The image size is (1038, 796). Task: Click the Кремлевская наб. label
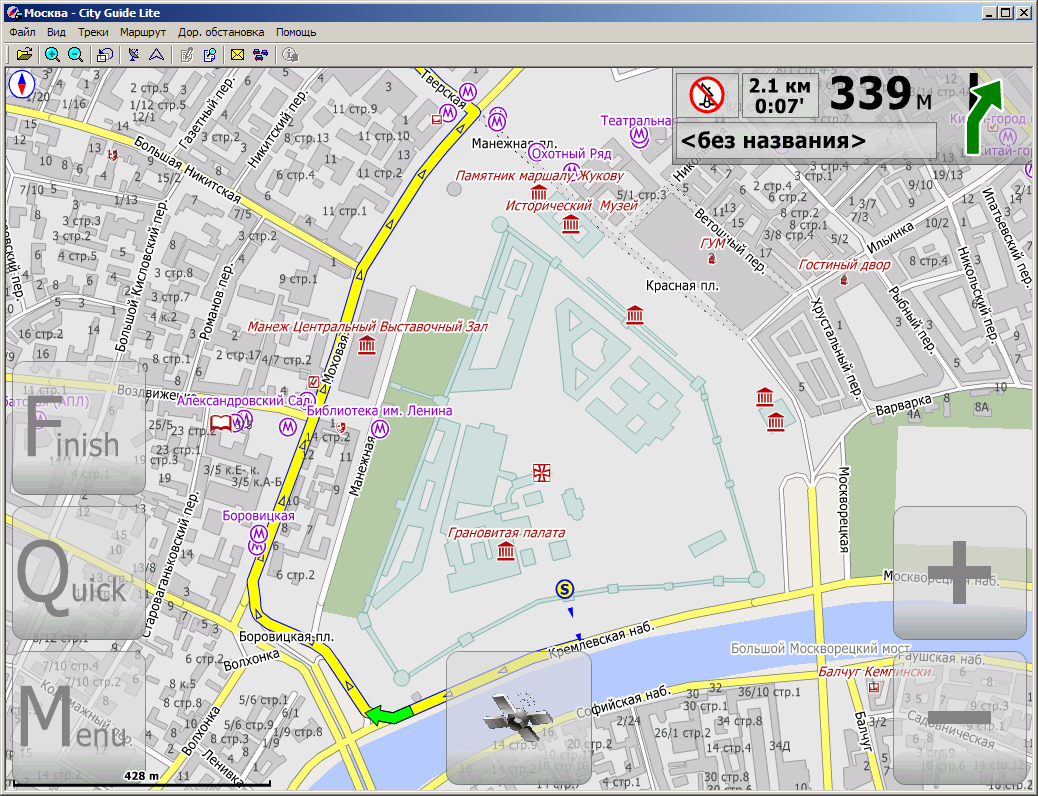coord(601,640)
